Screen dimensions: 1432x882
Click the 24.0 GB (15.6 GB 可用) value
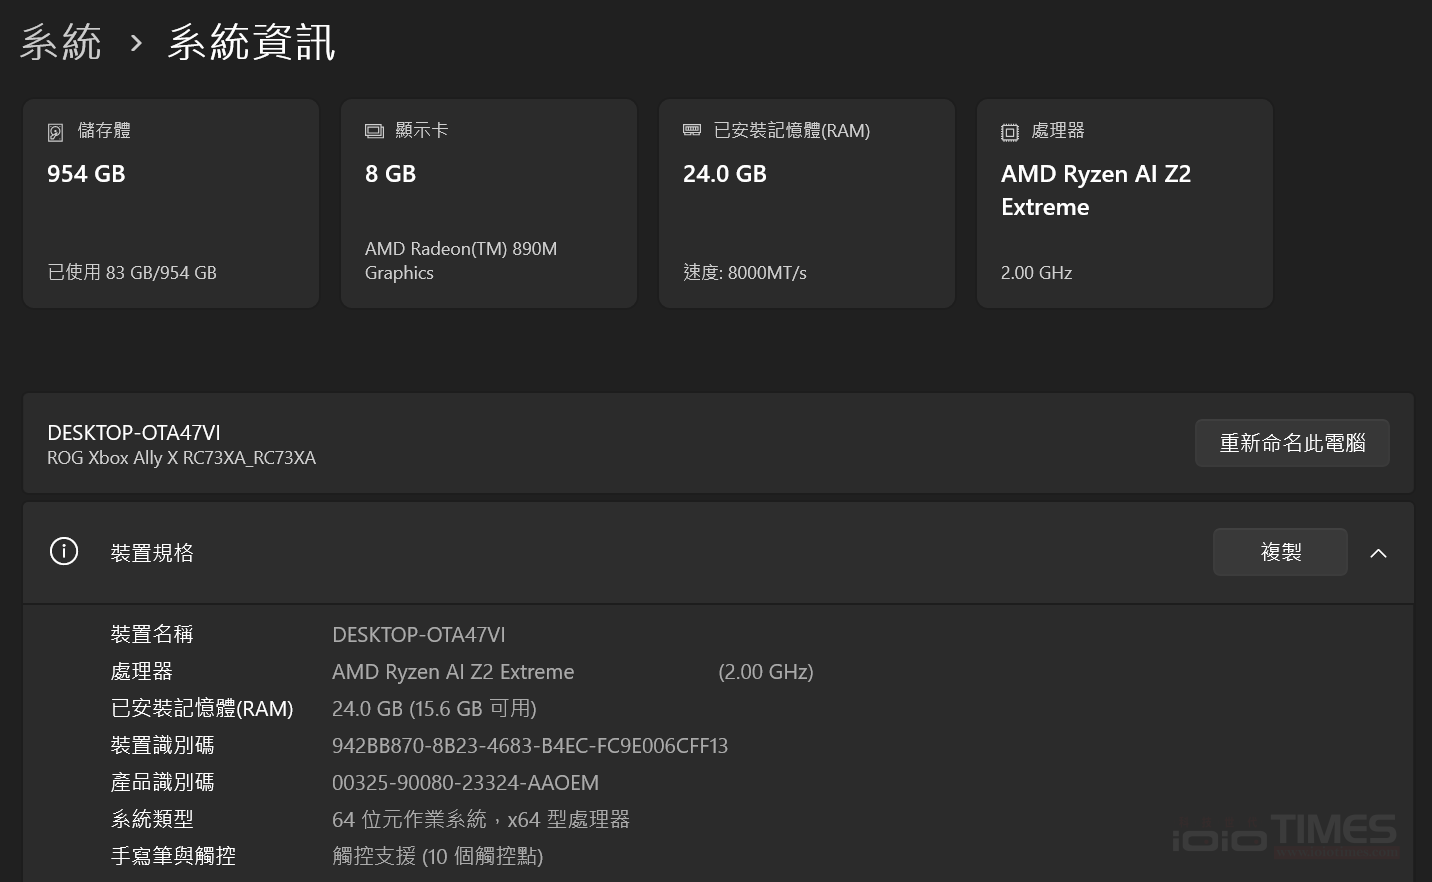(434, 709)
